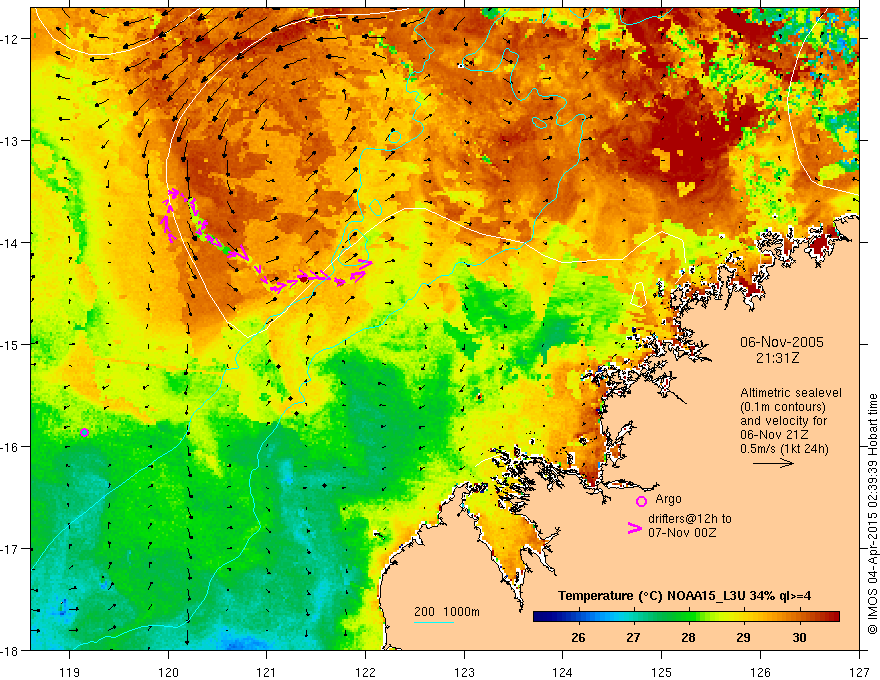Click the latitude label -16

coord(11,447)
